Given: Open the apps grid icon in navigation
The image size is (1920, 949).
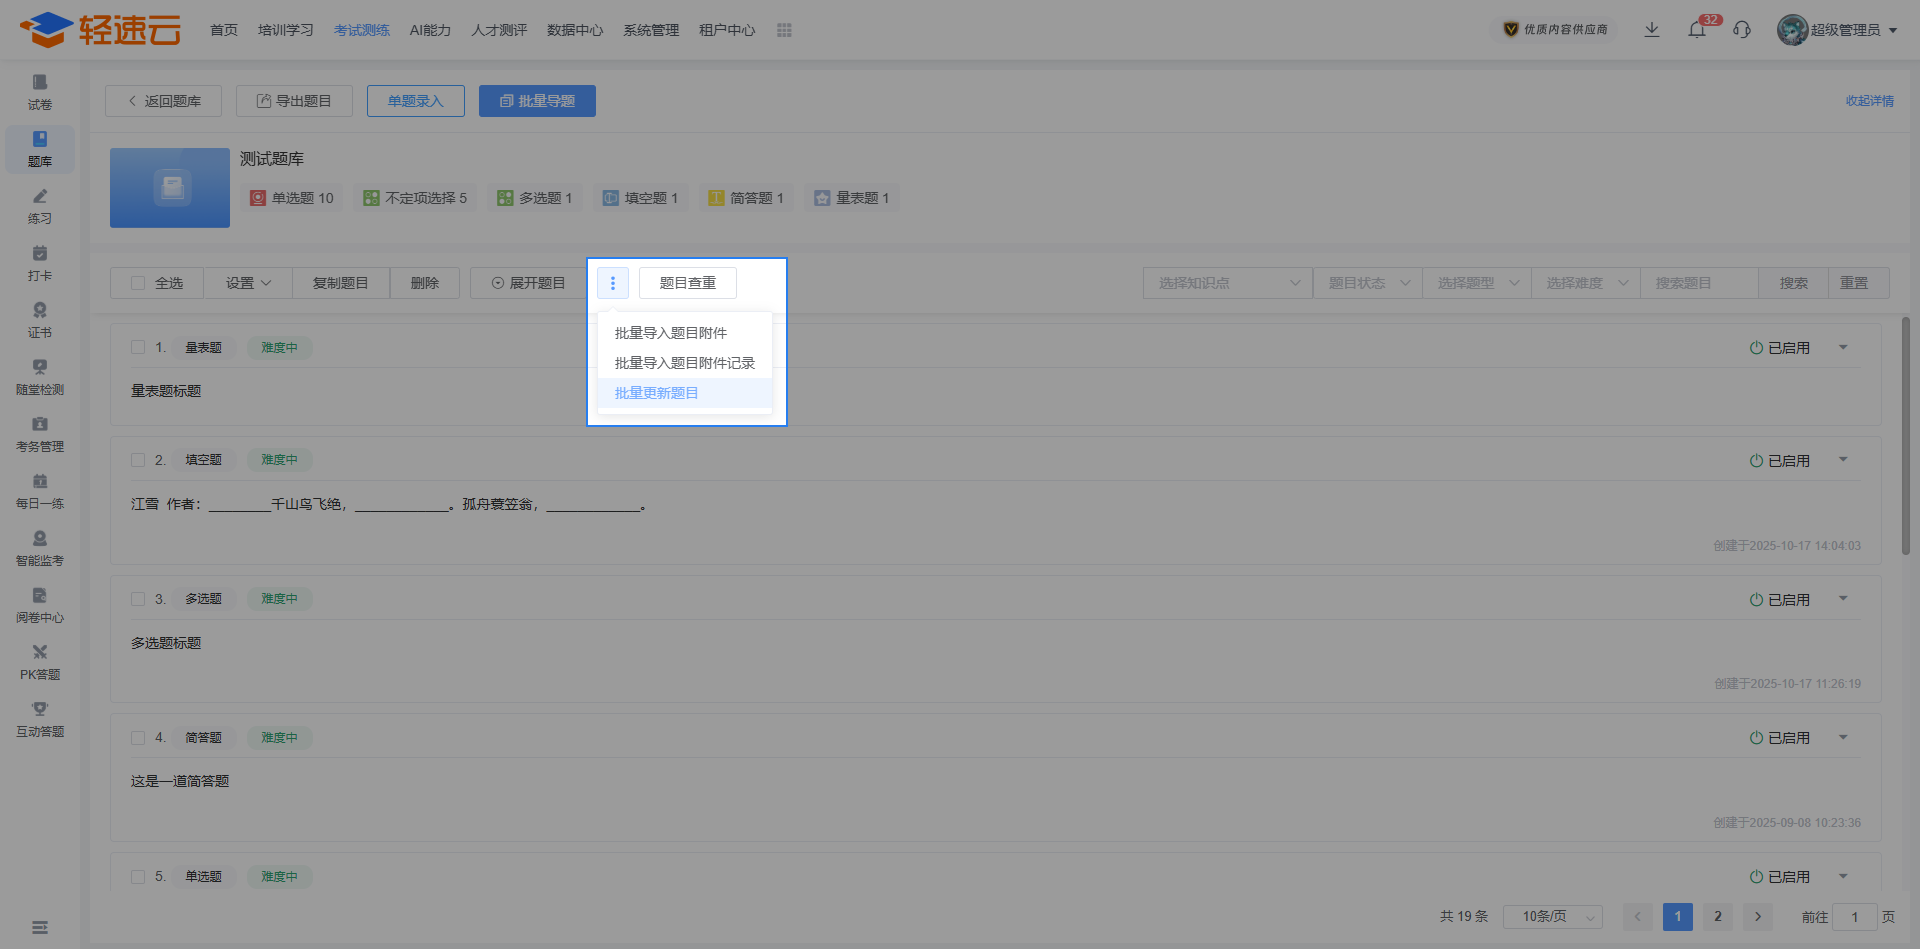Looking at the screenshot, I should pyautogui.click(x=784, y=30).
